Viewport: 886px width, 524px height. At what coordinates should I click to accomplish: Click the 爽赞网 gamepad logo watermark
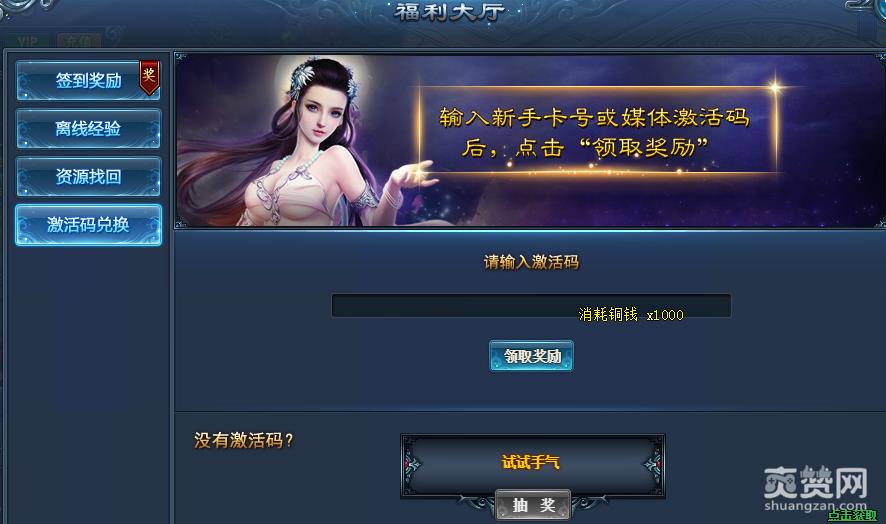coord(815,482)
